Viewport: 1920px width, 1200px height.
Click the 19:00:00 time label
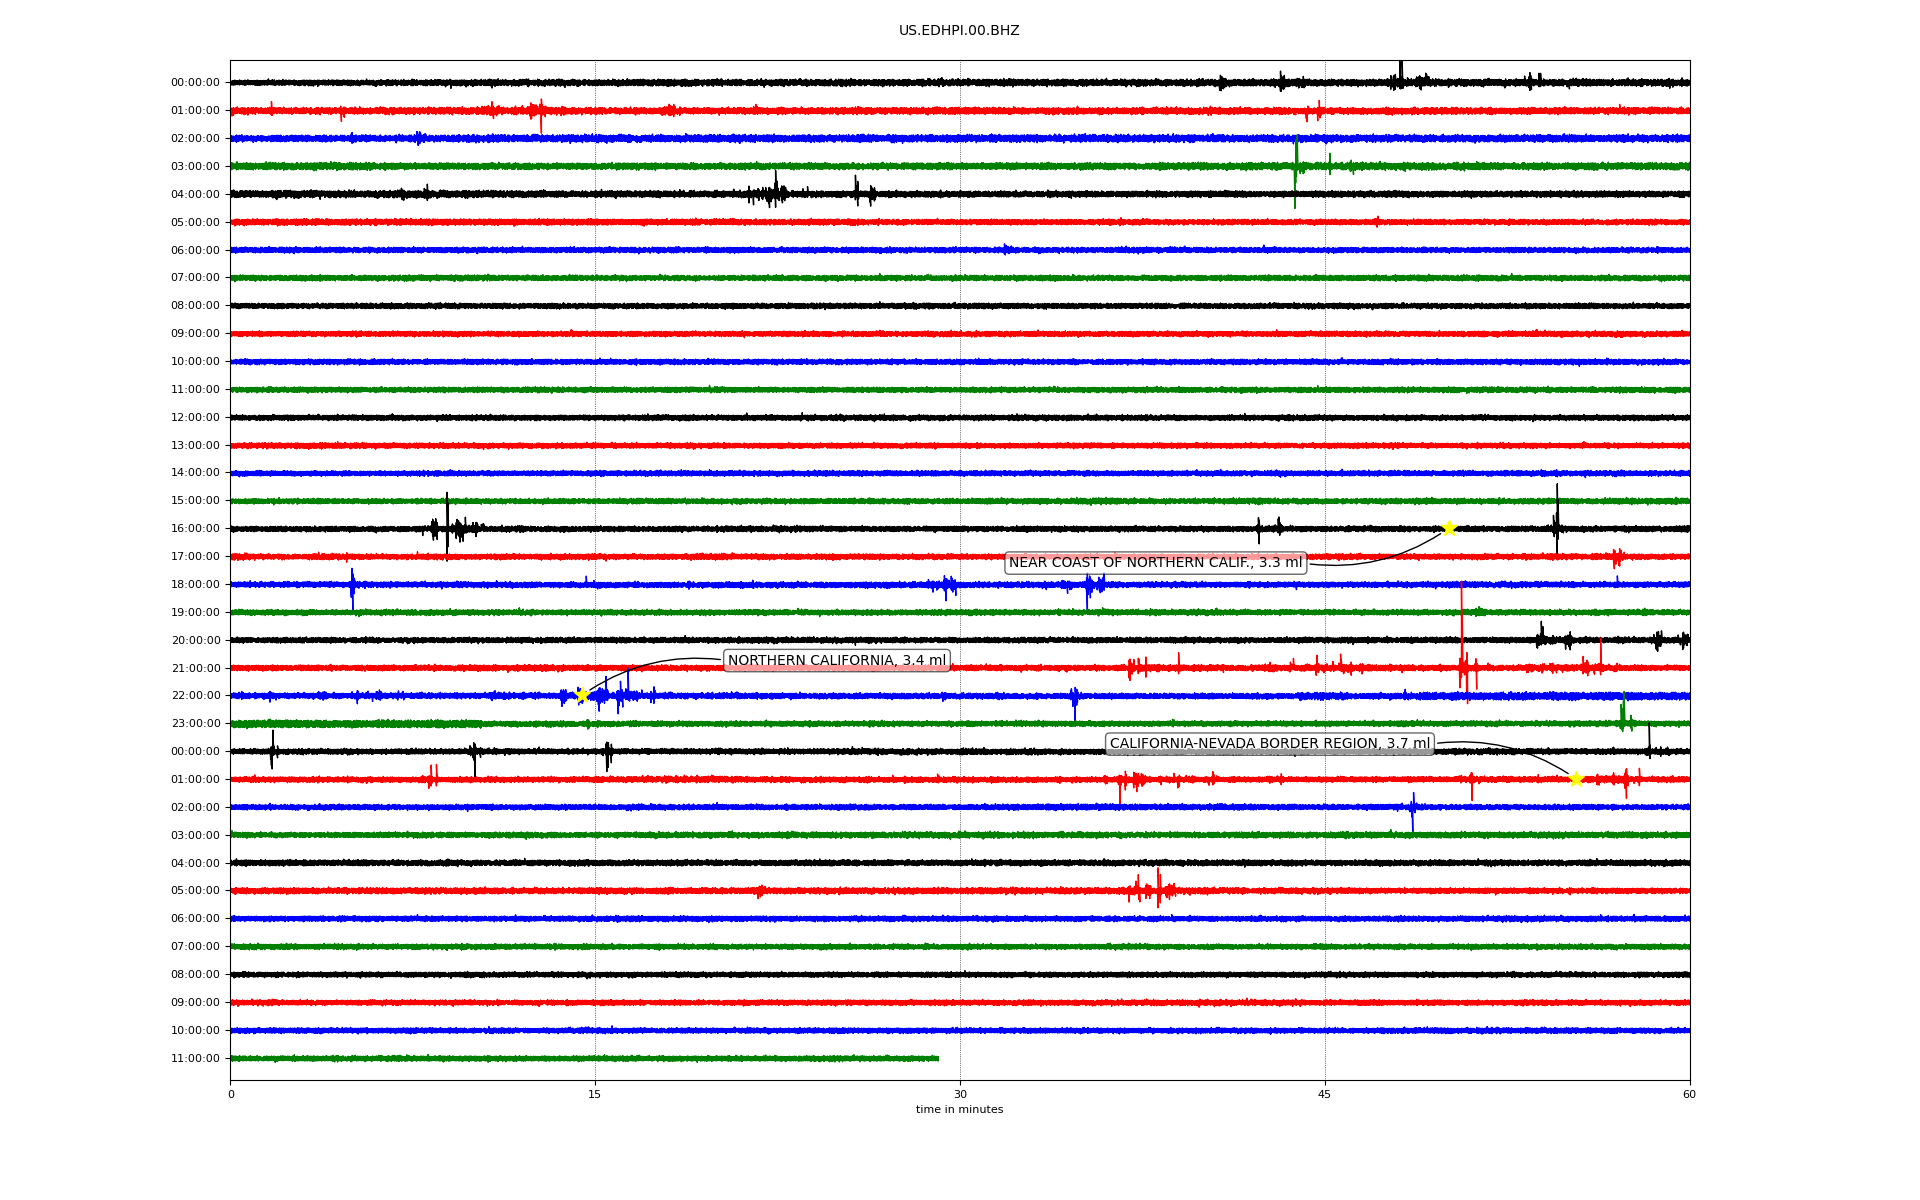195,612
